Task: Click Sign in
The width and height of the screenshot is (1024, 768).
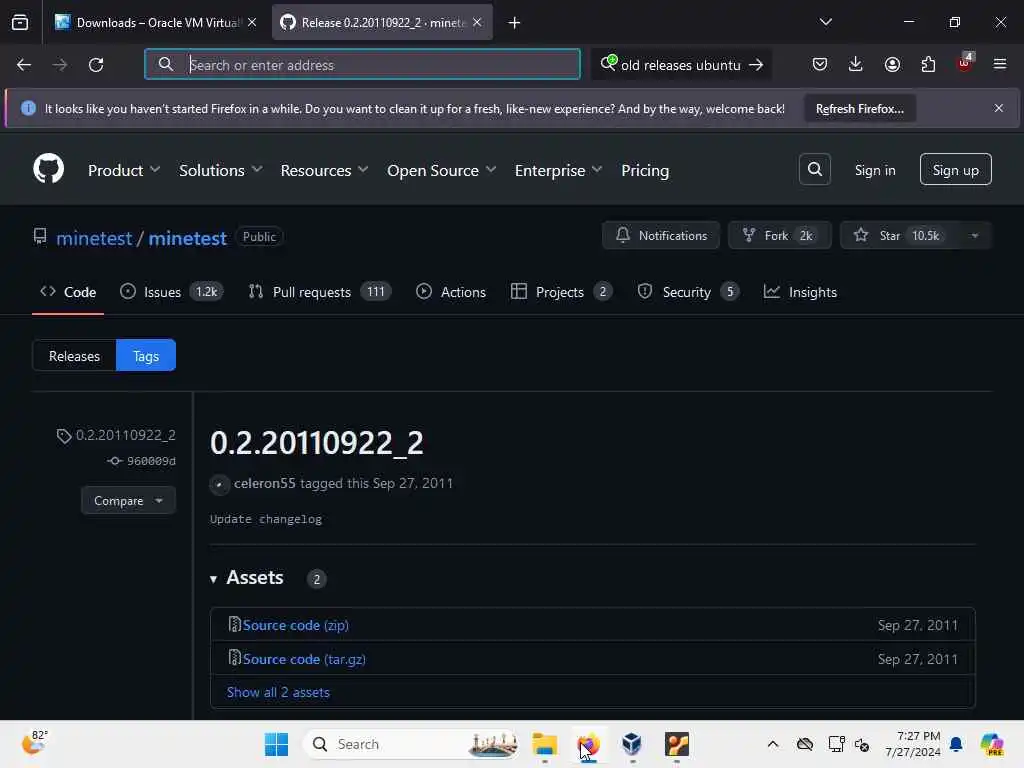Action: coord(874,170)
